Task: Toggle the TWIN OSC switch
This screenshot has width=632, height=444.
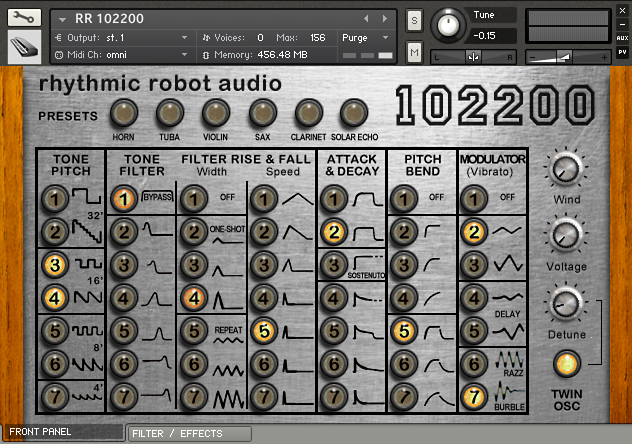Action: pyautogui.click(x=567, y=364)
